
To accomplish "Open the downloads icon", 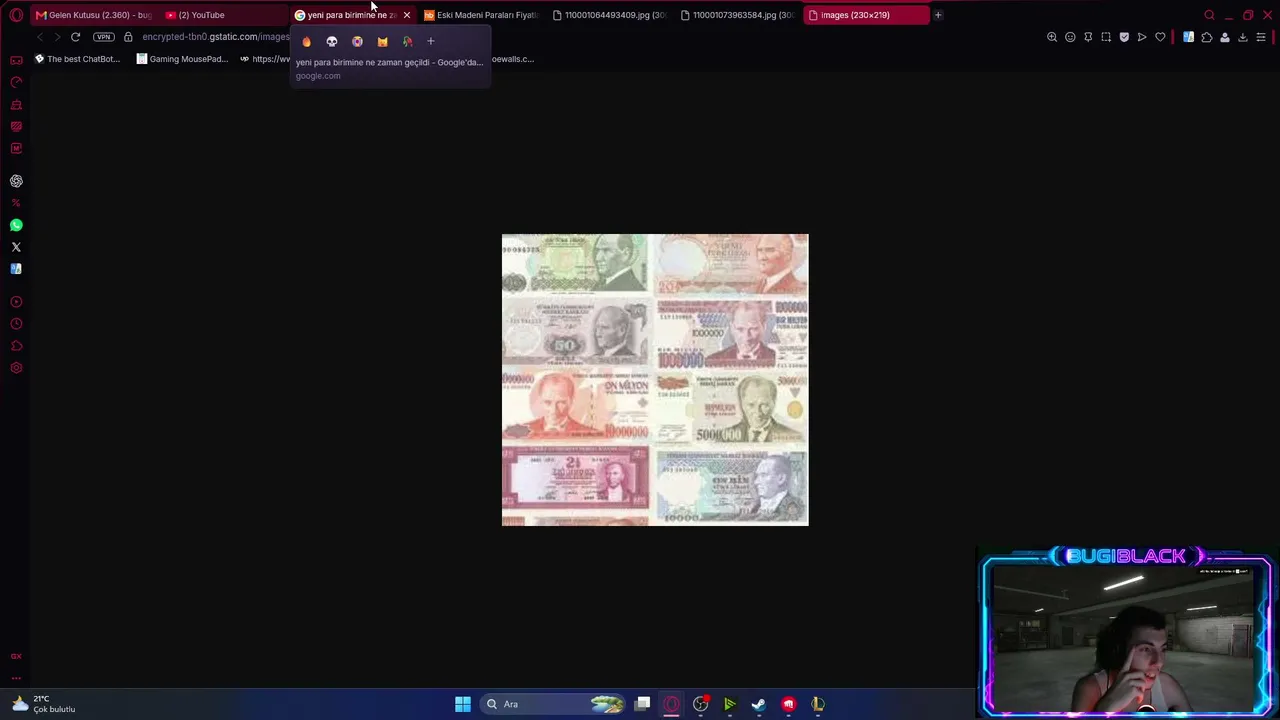I will pyautogui.click(x=1243, y=37).
